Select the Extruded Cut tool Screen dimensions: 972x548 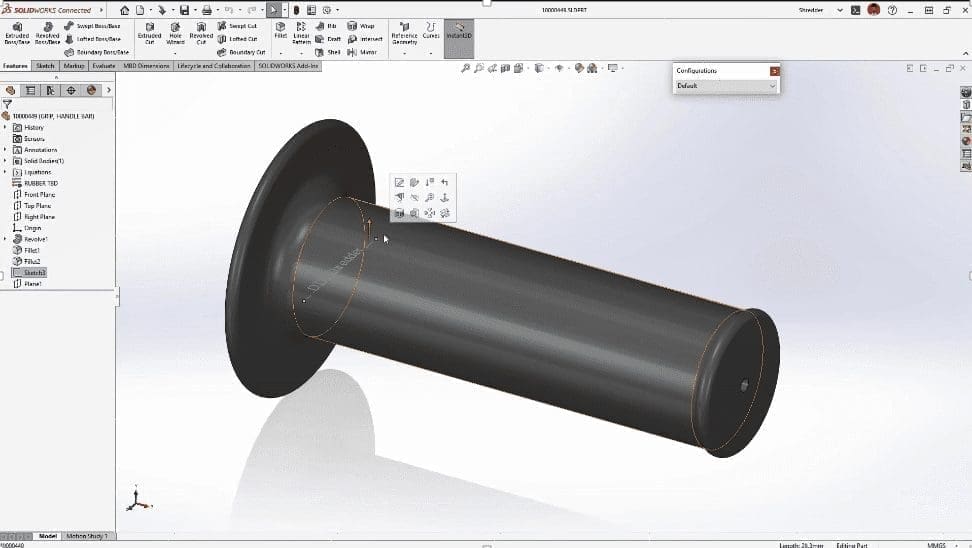point(149,33)
